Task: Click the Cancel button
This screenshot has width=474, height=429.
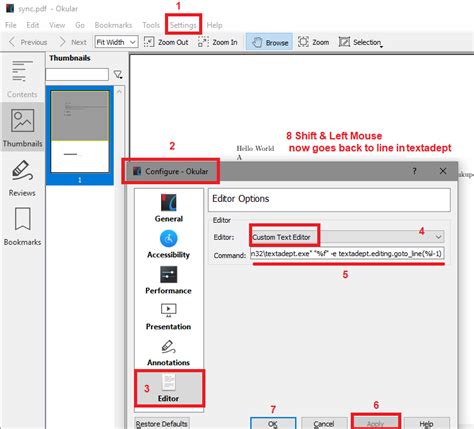Action: (323, 423)
